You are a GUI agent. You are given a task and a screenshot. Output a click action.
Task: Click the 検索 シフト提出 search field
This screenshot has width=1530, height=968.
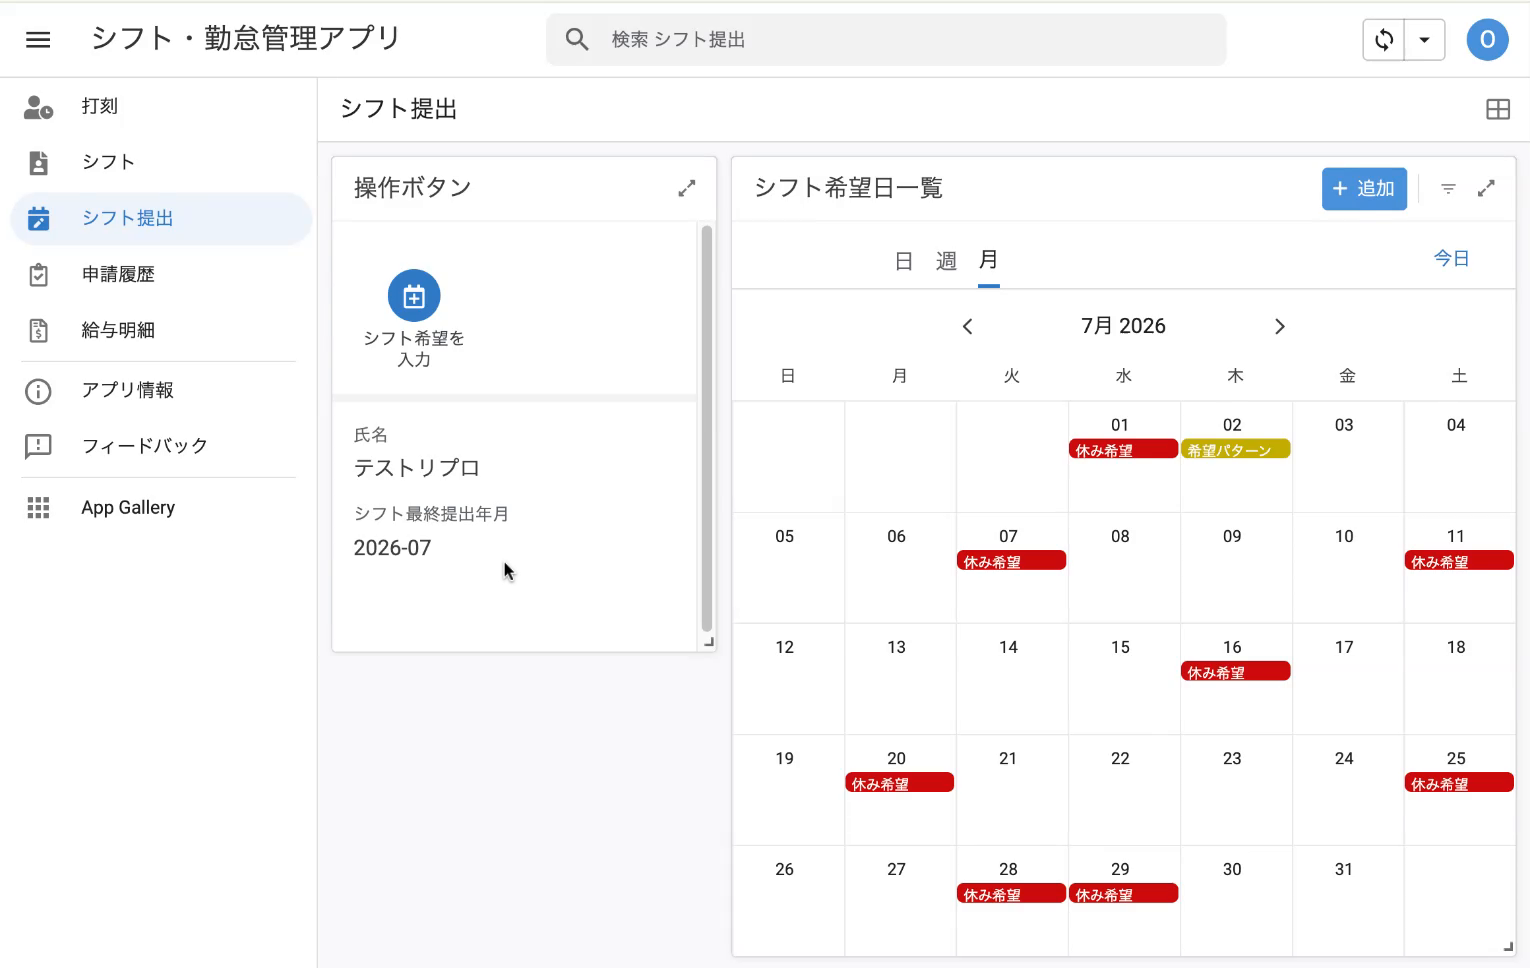(x=886, y=39)
